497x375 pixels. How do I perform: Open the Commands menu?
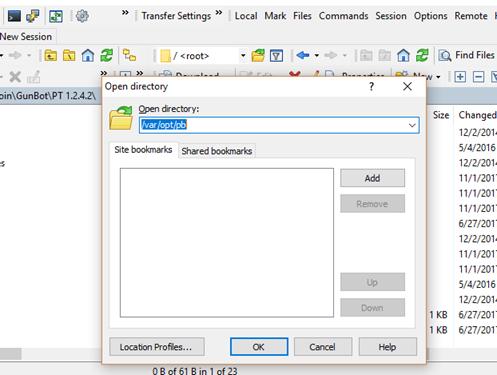343,16
